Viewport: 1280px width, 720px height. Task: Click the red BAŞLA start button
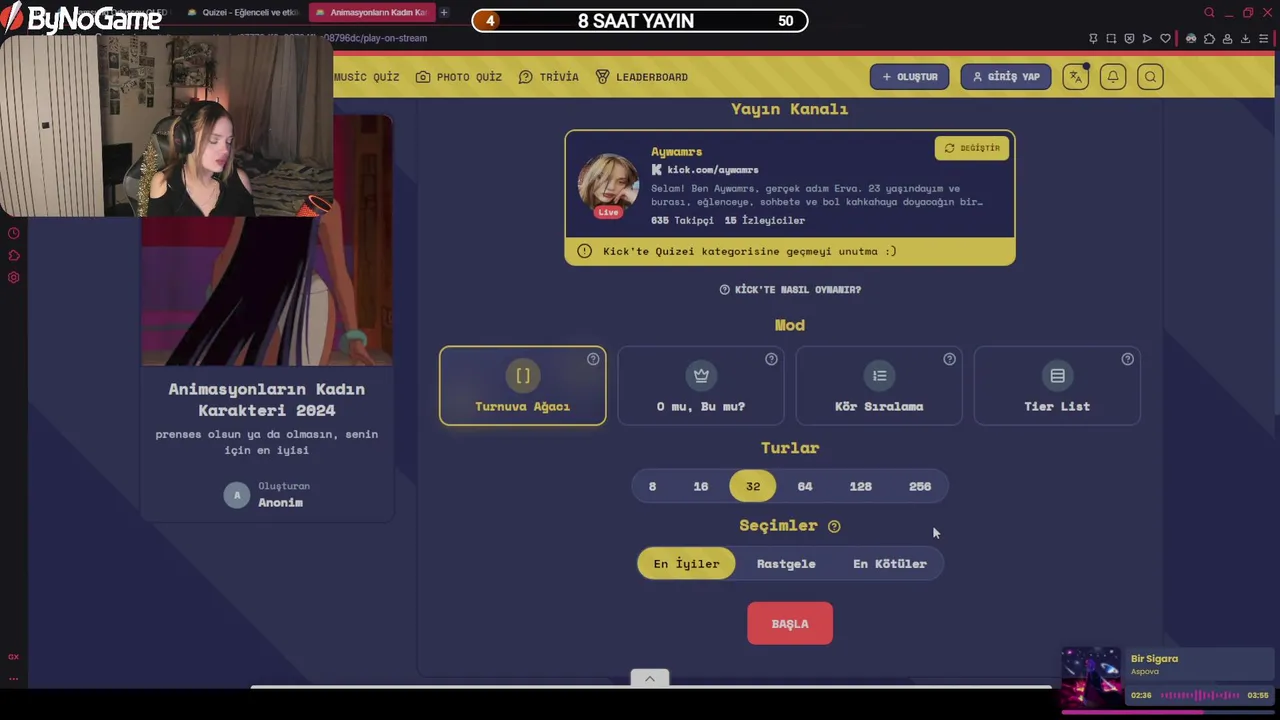[790, 624]
